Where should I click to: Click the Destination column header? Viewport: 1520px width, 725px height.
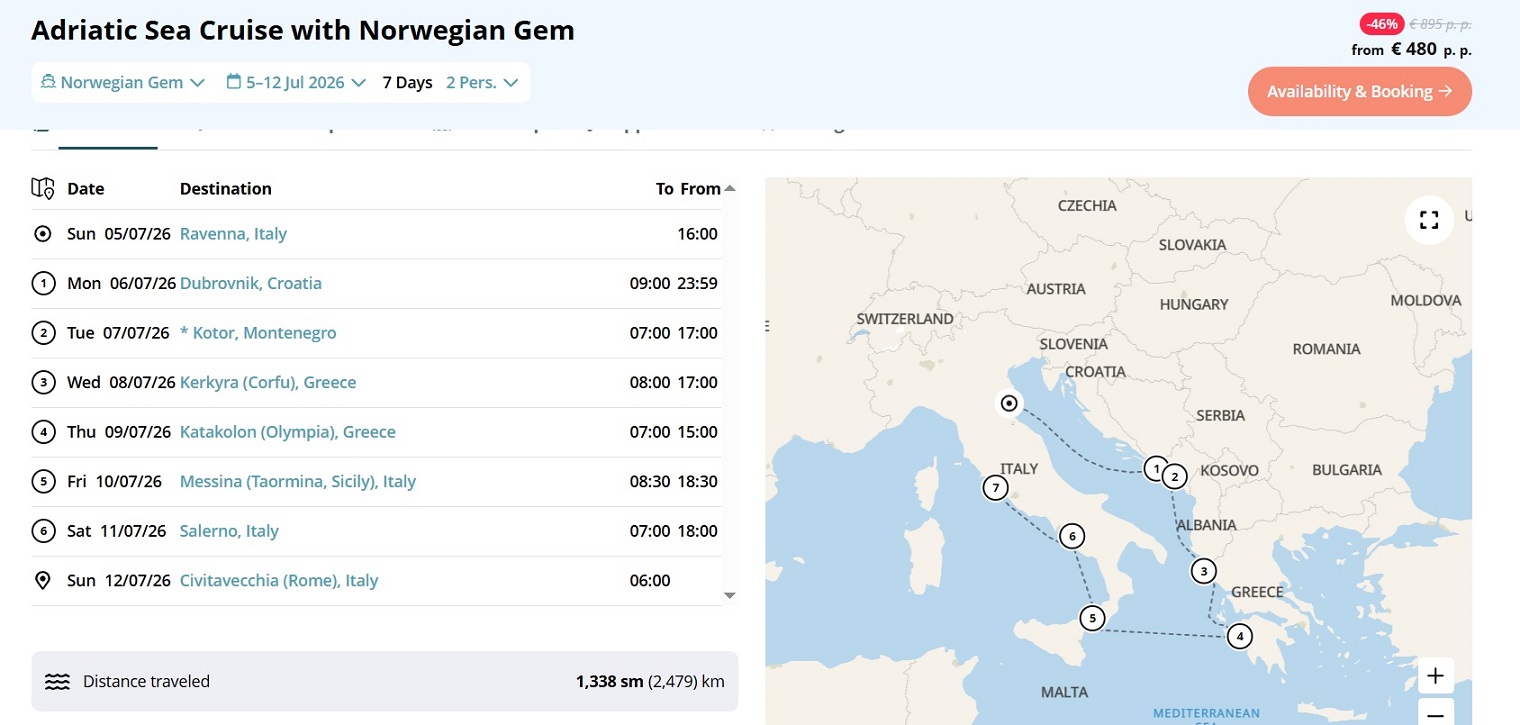(x=226, y=188)
